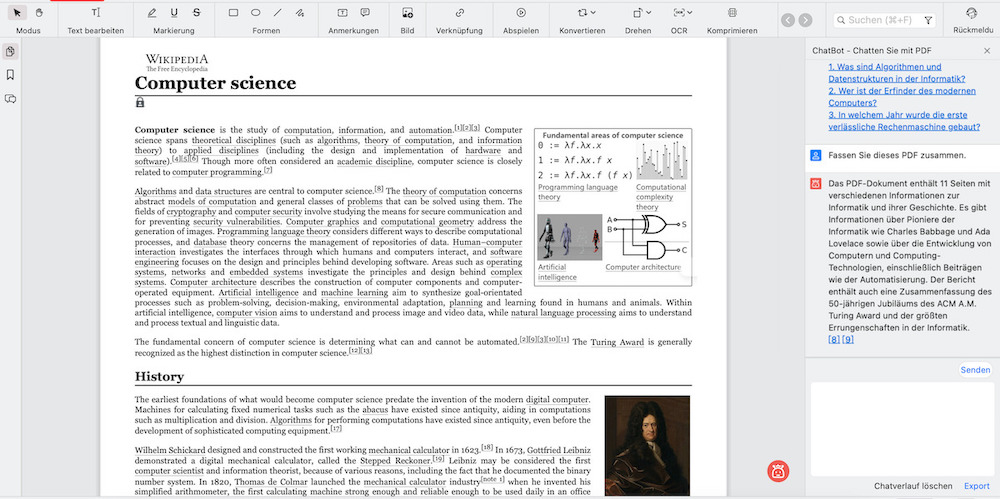Screen dimensions: 1000x499
Task: Select the ellipse shape tool
Action: pyautogui.click(x=255, y=13)
